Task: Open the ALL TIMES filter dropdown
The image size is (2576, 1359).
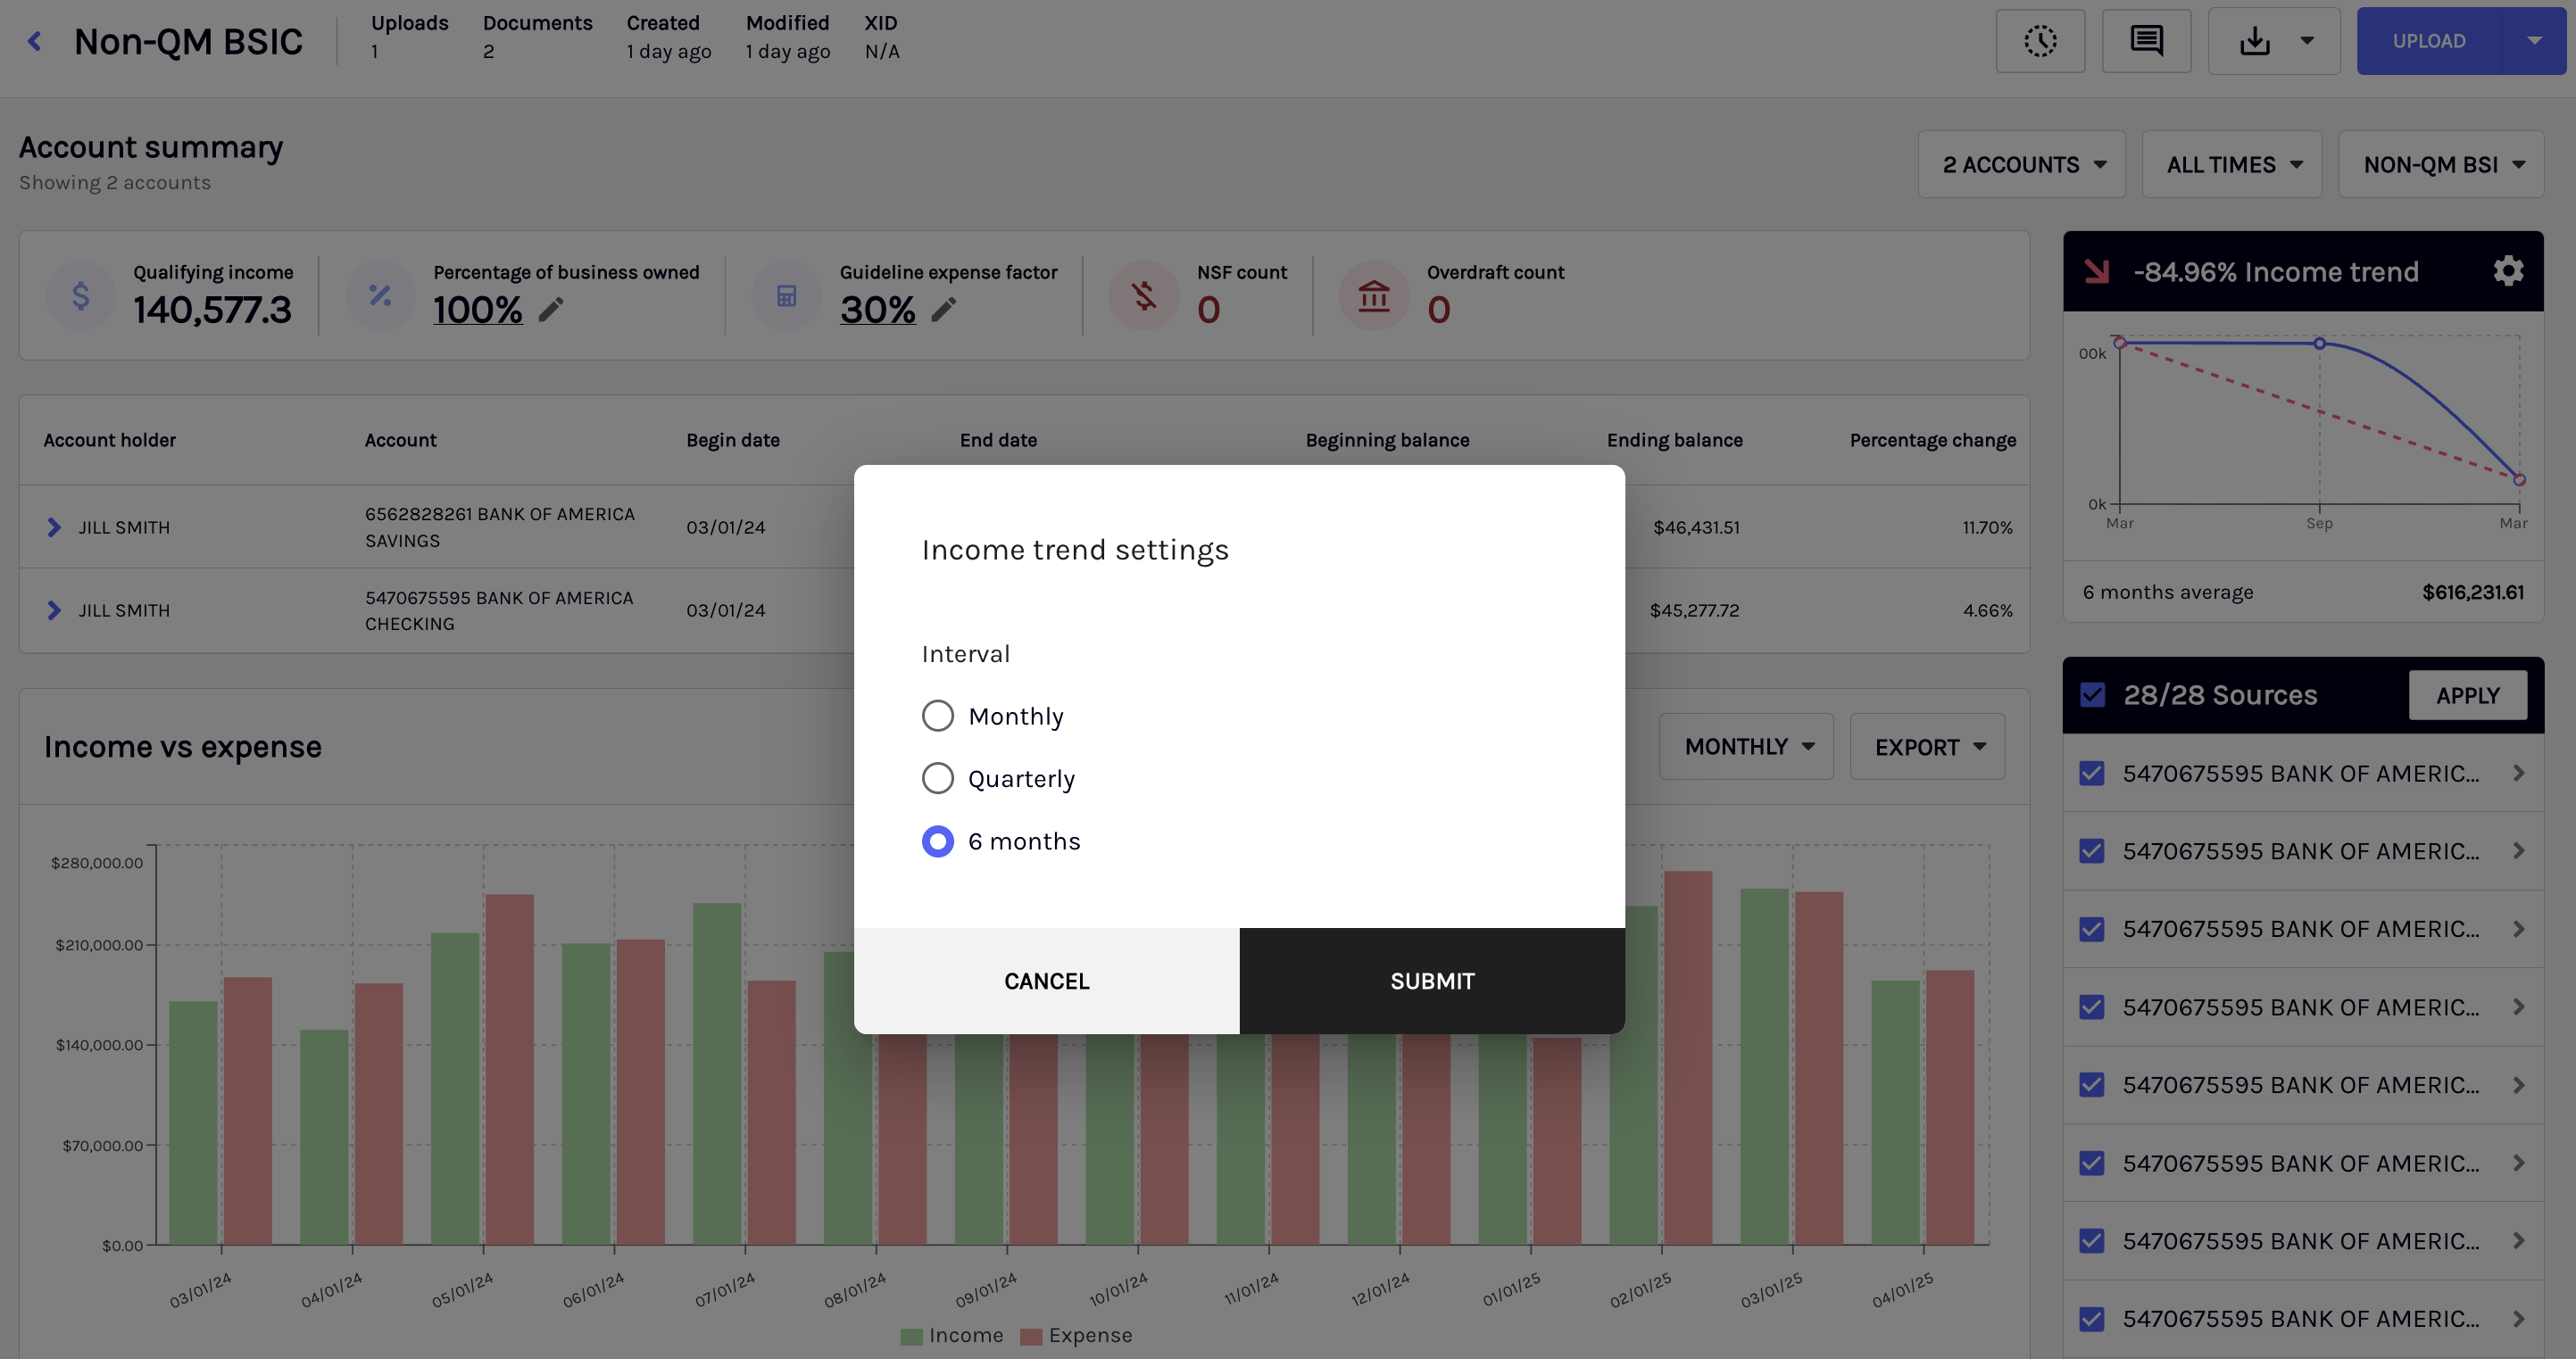Action: coord(2231,164)
